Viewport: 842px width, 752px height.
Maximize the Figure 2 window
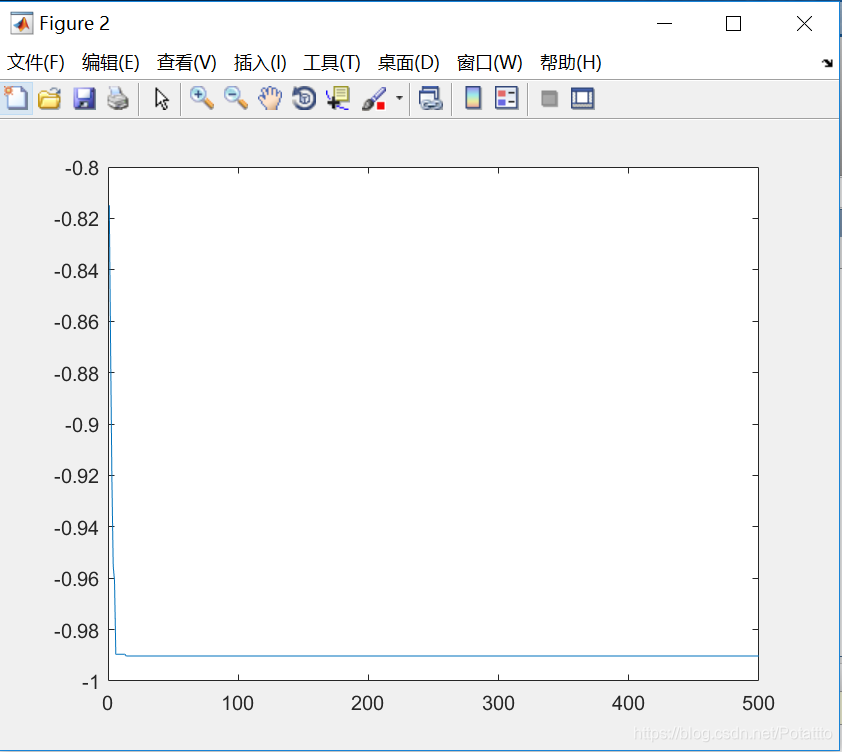pos(733,24)
